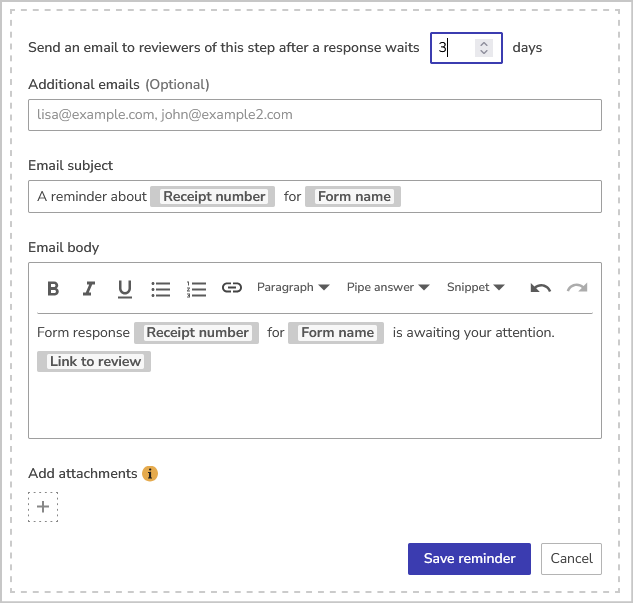Undo the last edit
This screenshot has height=603, width=633.
[541, 288]
